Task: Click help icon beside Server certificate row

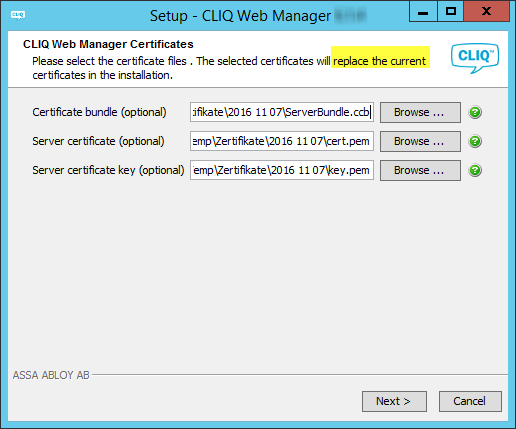Action: pyautogui.click(x=475, y=141)
